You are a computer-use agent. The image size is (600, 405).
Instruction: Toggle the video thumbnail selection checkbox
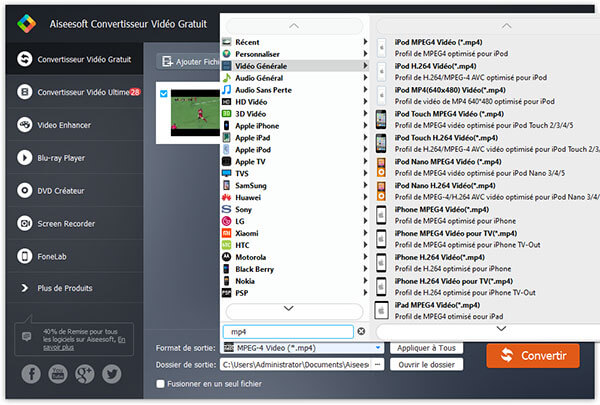pyautogui.click(x=164, y=94)
